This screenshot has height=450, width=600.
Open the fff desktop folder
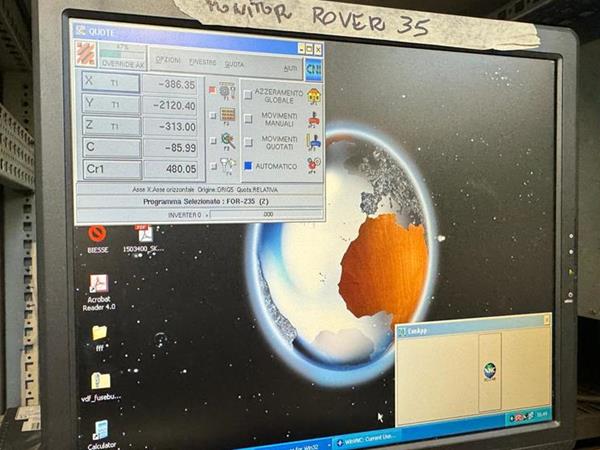100,338
